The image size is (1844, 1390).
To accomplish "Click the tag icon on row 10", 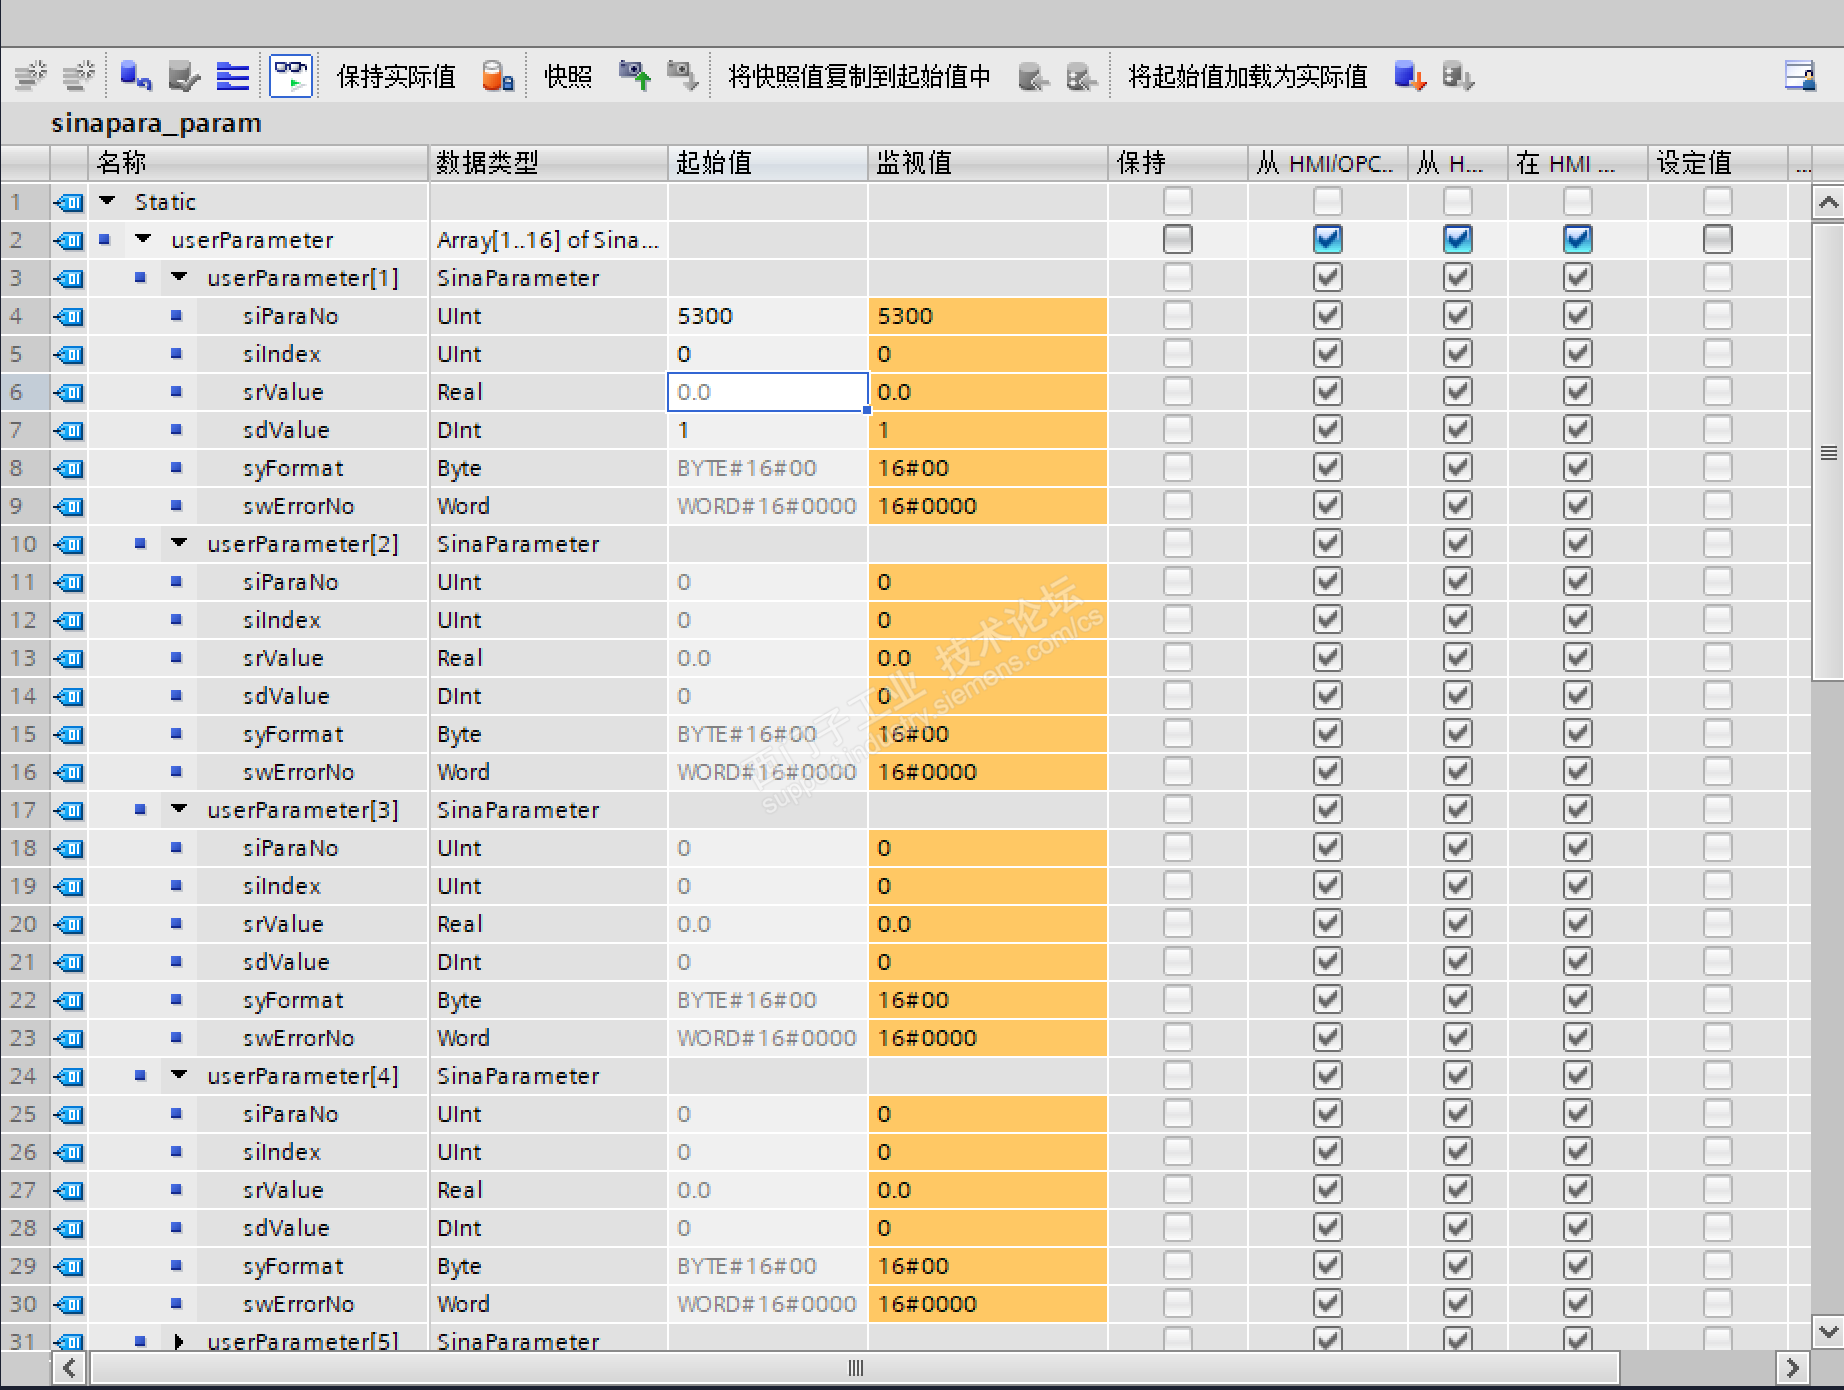I will (x=69, y=545).
